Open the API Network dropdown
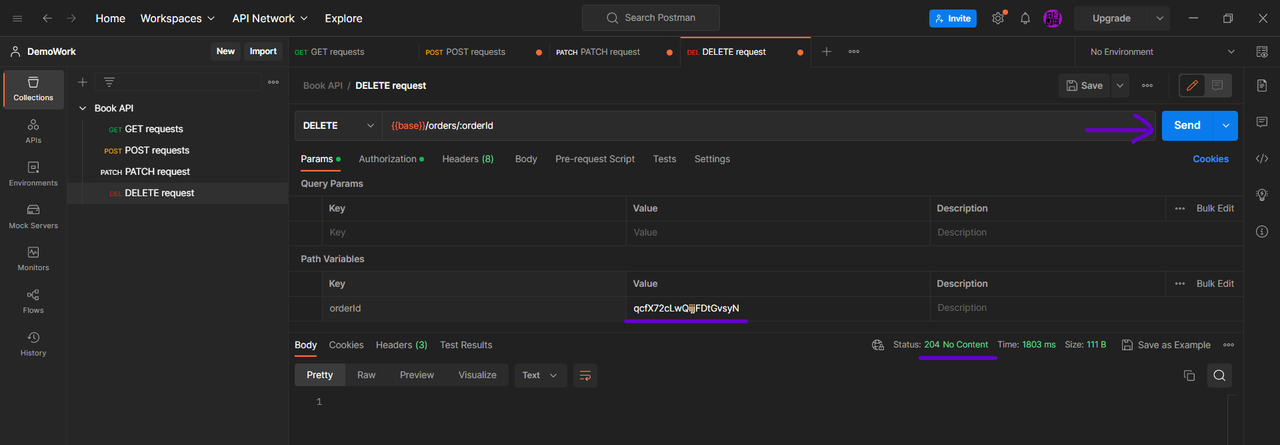Viewport: 1280px width, 445px height. click(269, 18)
